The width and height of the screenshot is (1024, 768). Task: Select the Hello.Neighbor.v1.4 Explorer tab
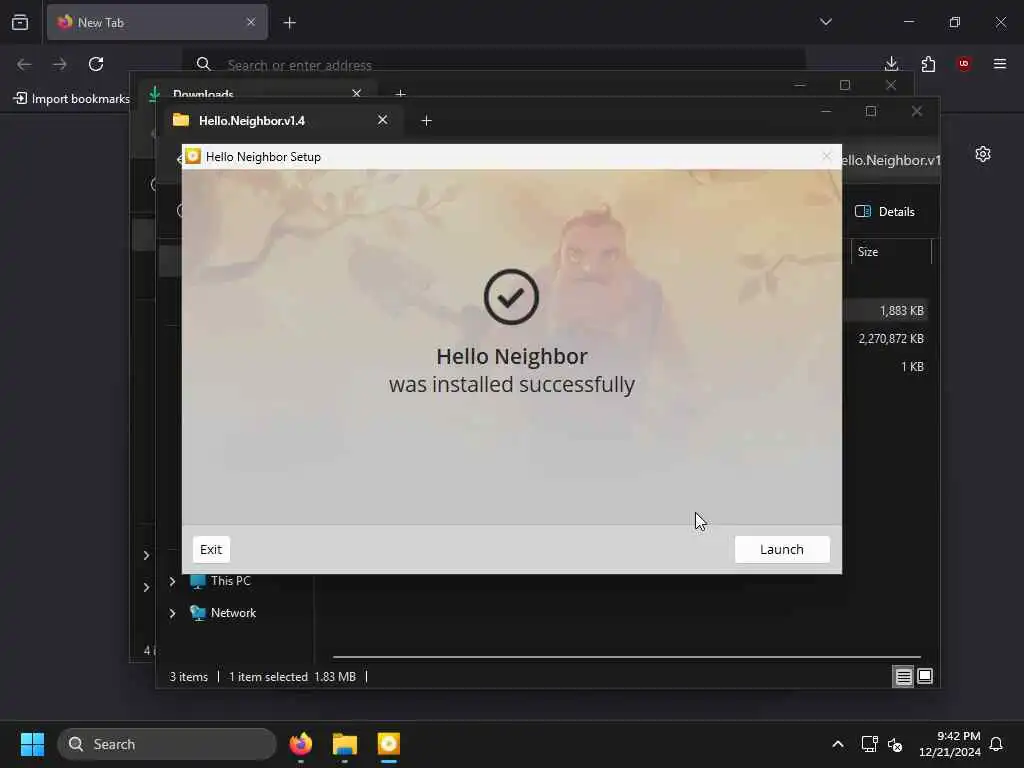[x=281, y=120]
